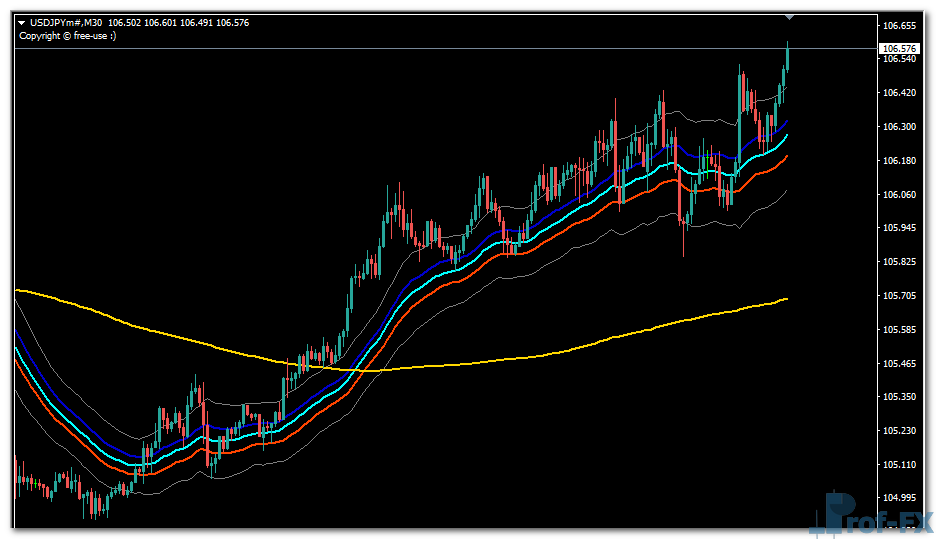
Task: Click the Copyright free-use indicator label
Action: 67,36
